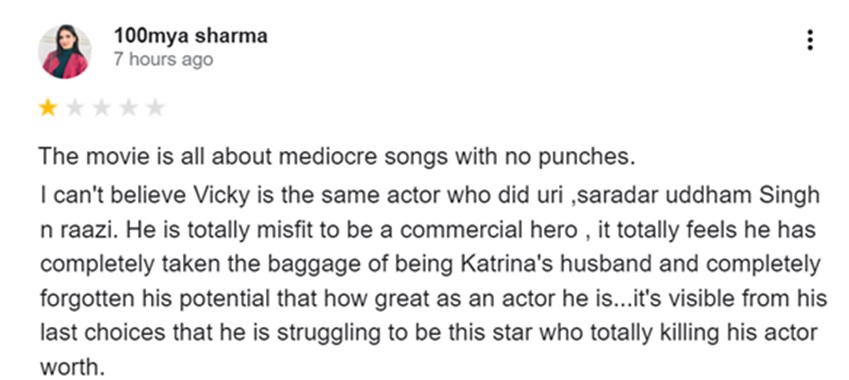Viewport: 849px width, 380px height.
Task: Click the line starting 'completely taken the baggage'
Action: (x=430, y=264)
